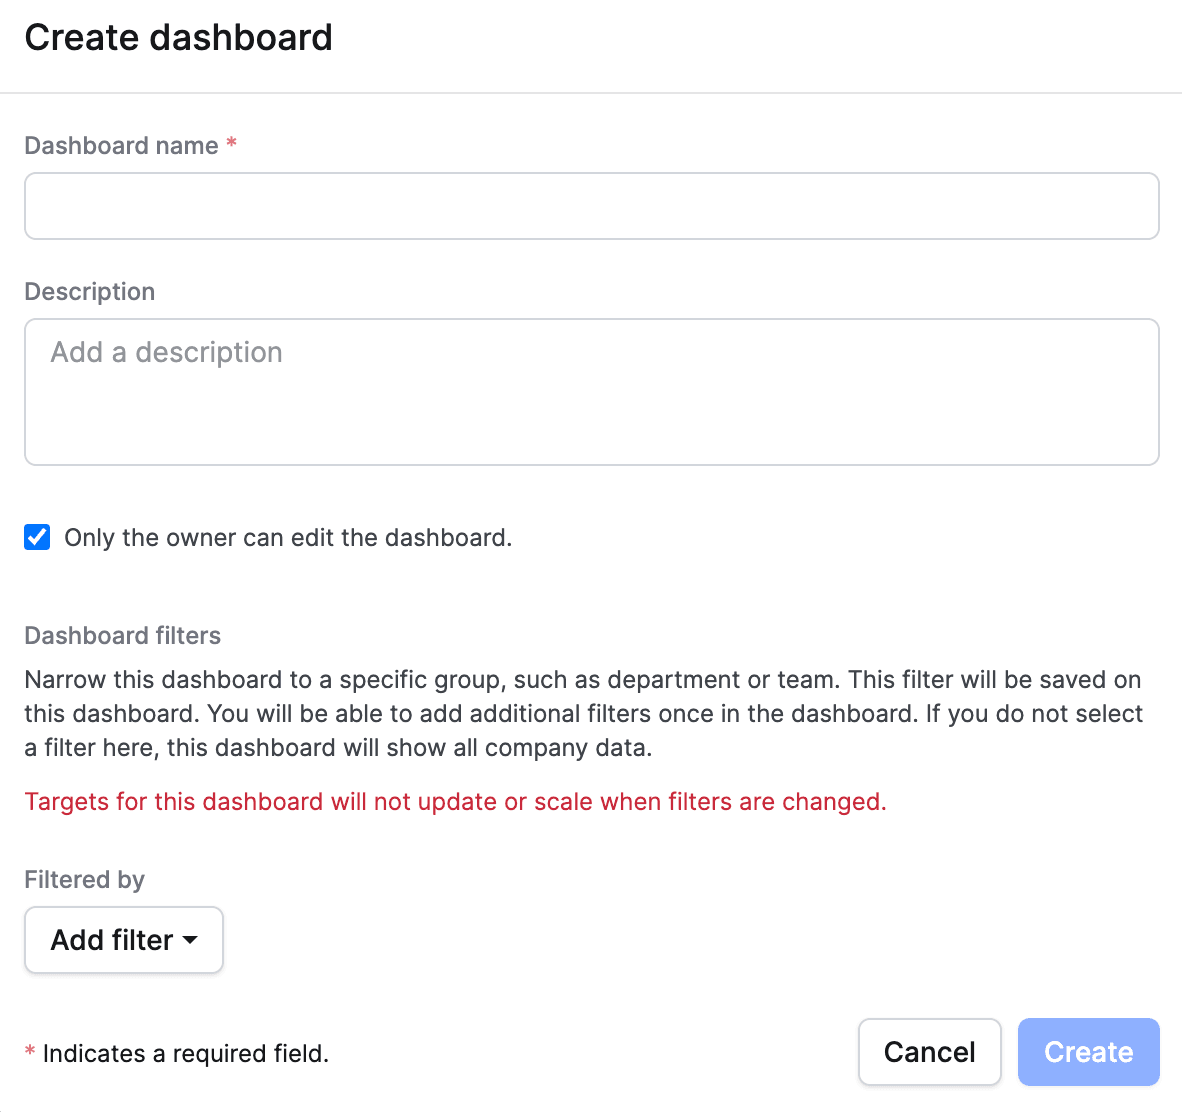Click the Dashboard filters heading
The image size is (1182, 1112).
[122, 636]
